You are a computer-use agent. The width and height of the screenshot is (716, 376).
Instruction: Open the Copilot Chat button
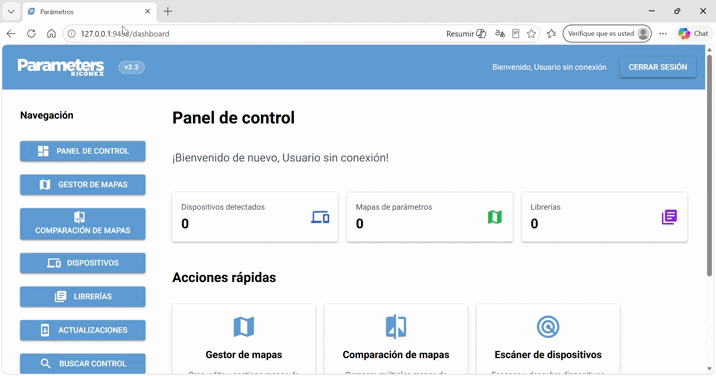pyautogui.click(x=693, y=34)
